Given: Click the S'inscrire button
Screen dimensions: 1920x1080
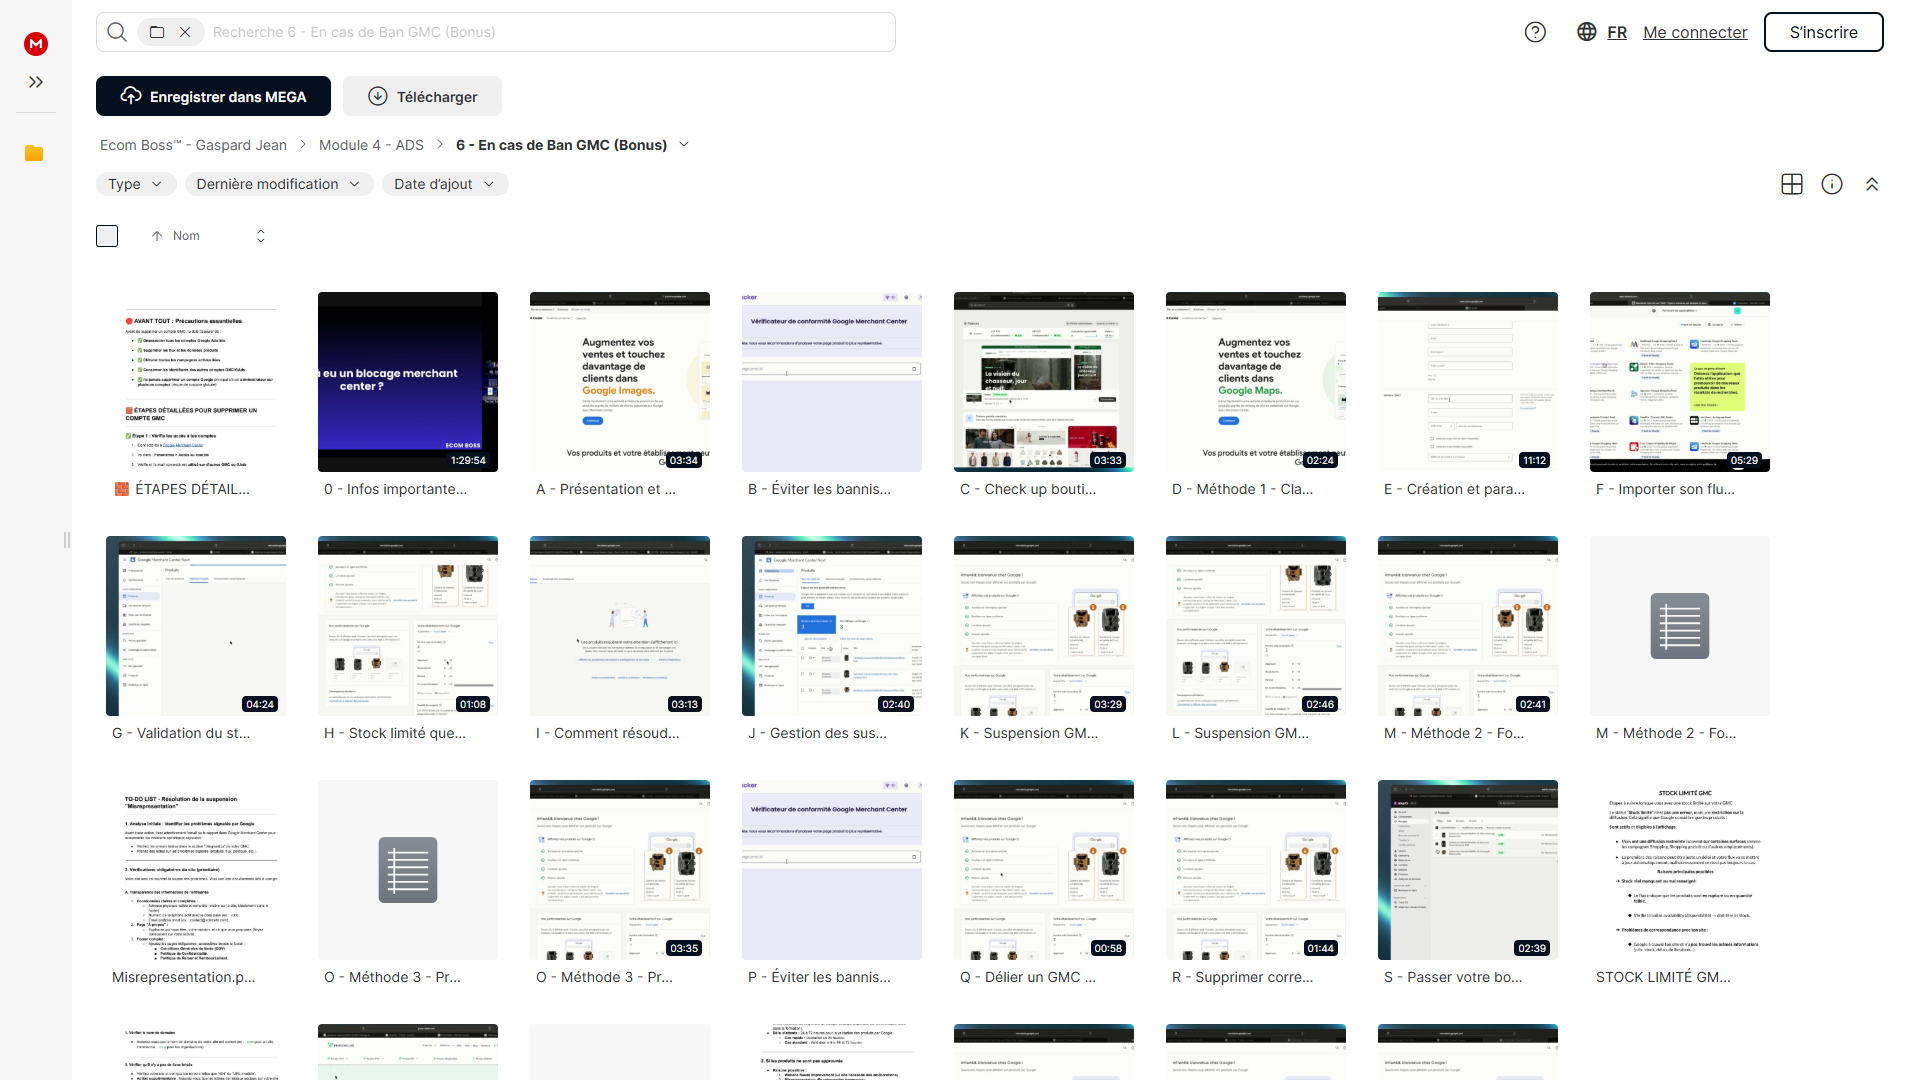Looking at the screenshot, I should 1823,32.
